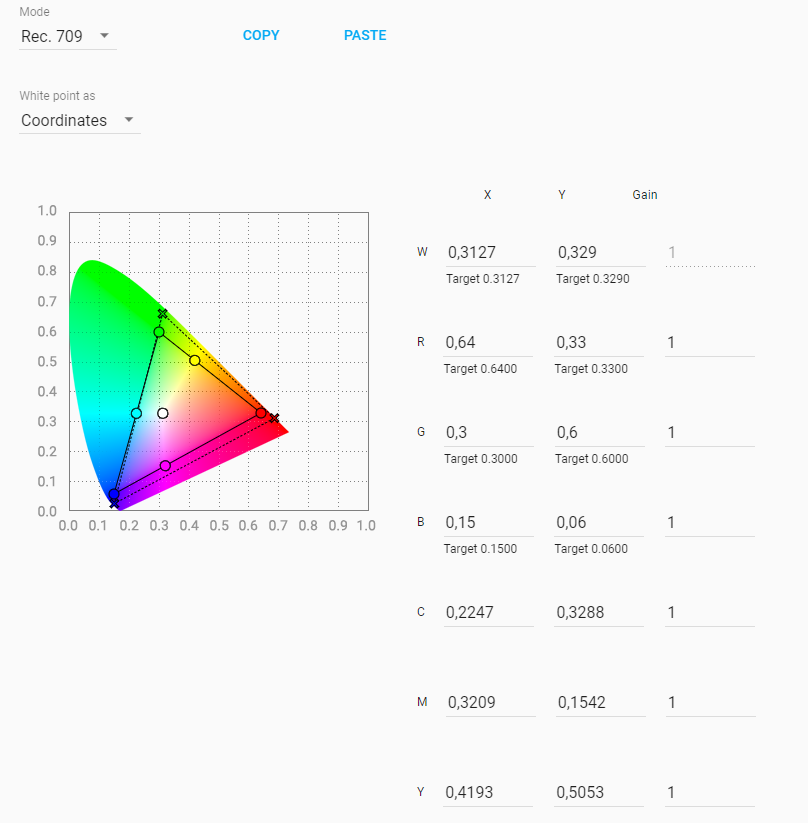
Task: Click the green target cross marker on chart
Action: (163, 314)
